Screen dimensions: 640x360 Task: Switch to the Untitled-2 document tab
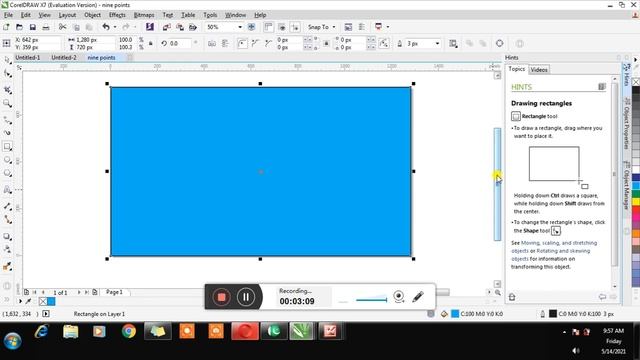(64, 58)
